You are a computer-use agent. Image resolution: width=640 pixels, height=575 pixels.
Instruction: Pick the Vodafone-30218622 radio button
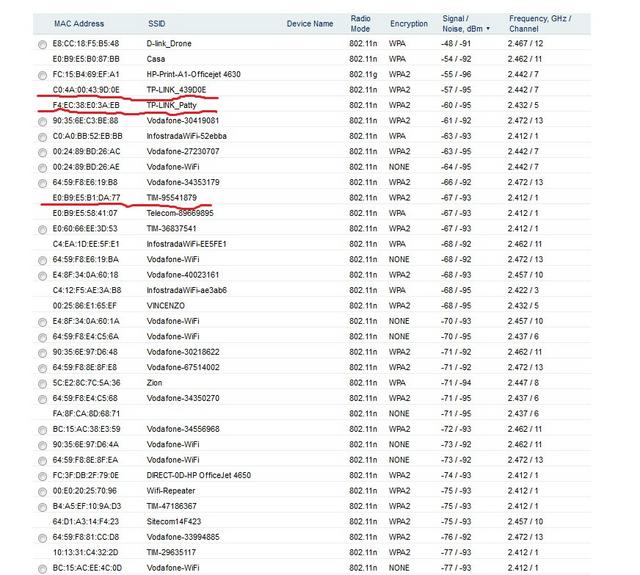point(42,353)
